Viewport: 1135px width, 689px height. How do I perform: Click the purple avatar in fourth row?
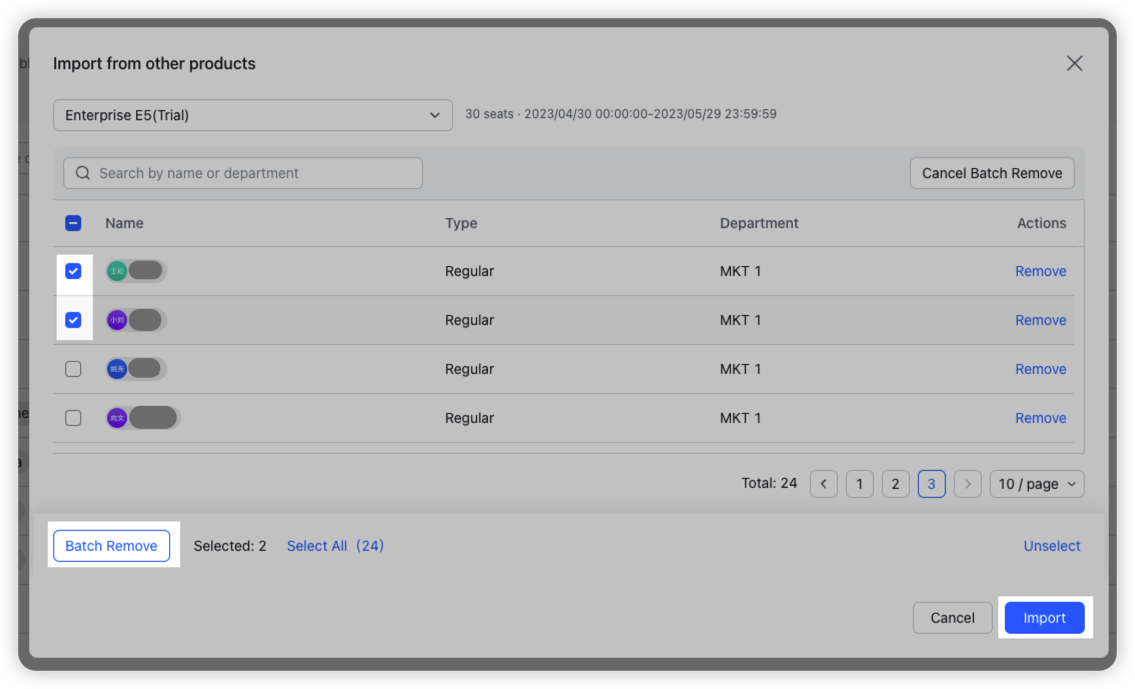point(117,418)
